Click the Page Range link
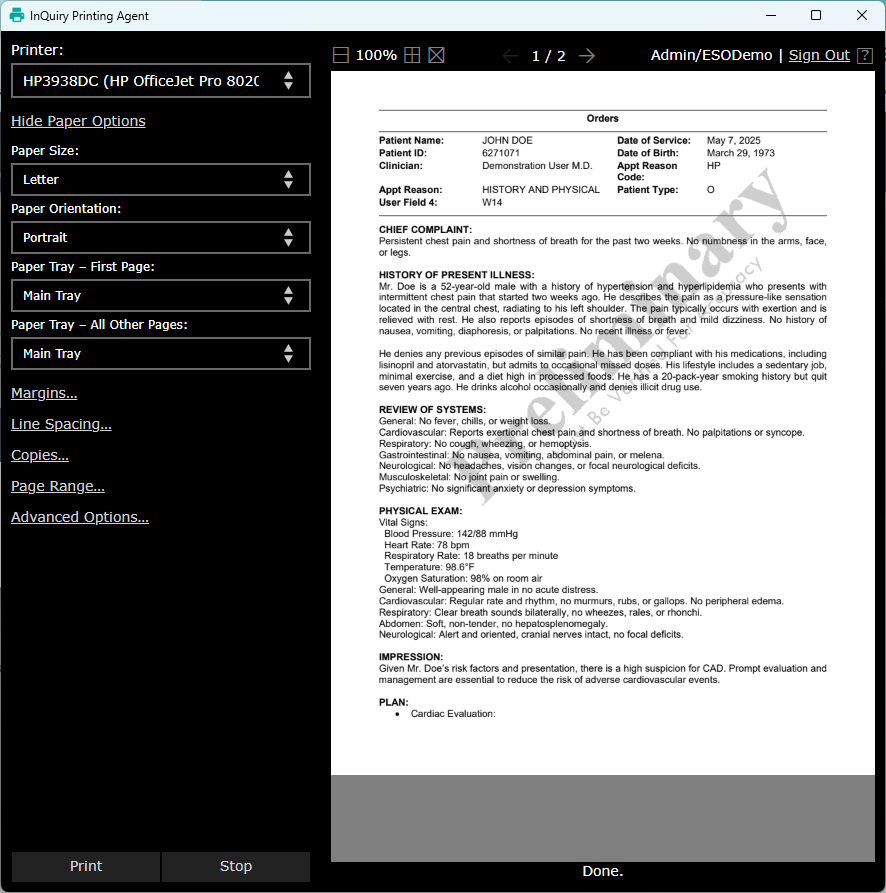This screenshot has width=886, height=893. [58, 487]
